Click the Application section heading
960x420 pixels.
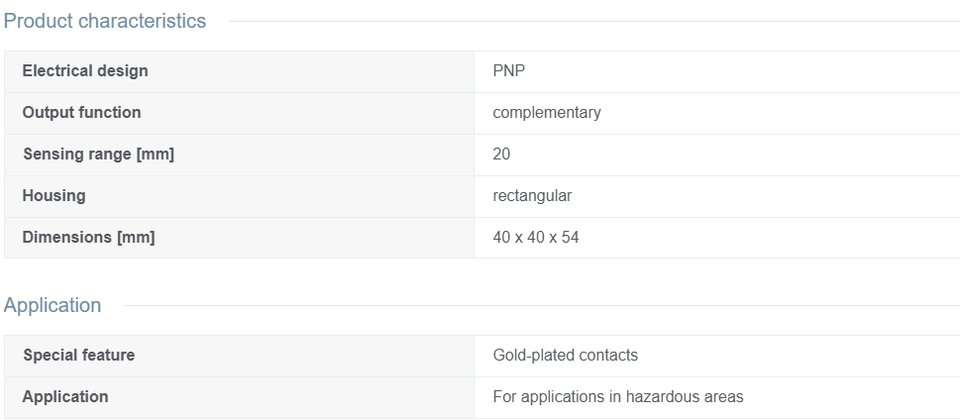tap(53, 305)
